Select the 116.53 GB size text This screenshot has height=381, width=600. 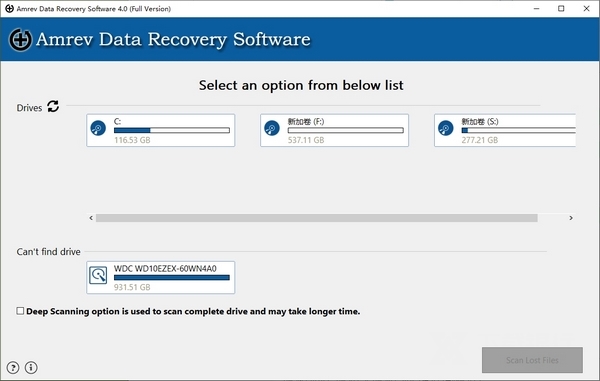click(x=132, y=140)
